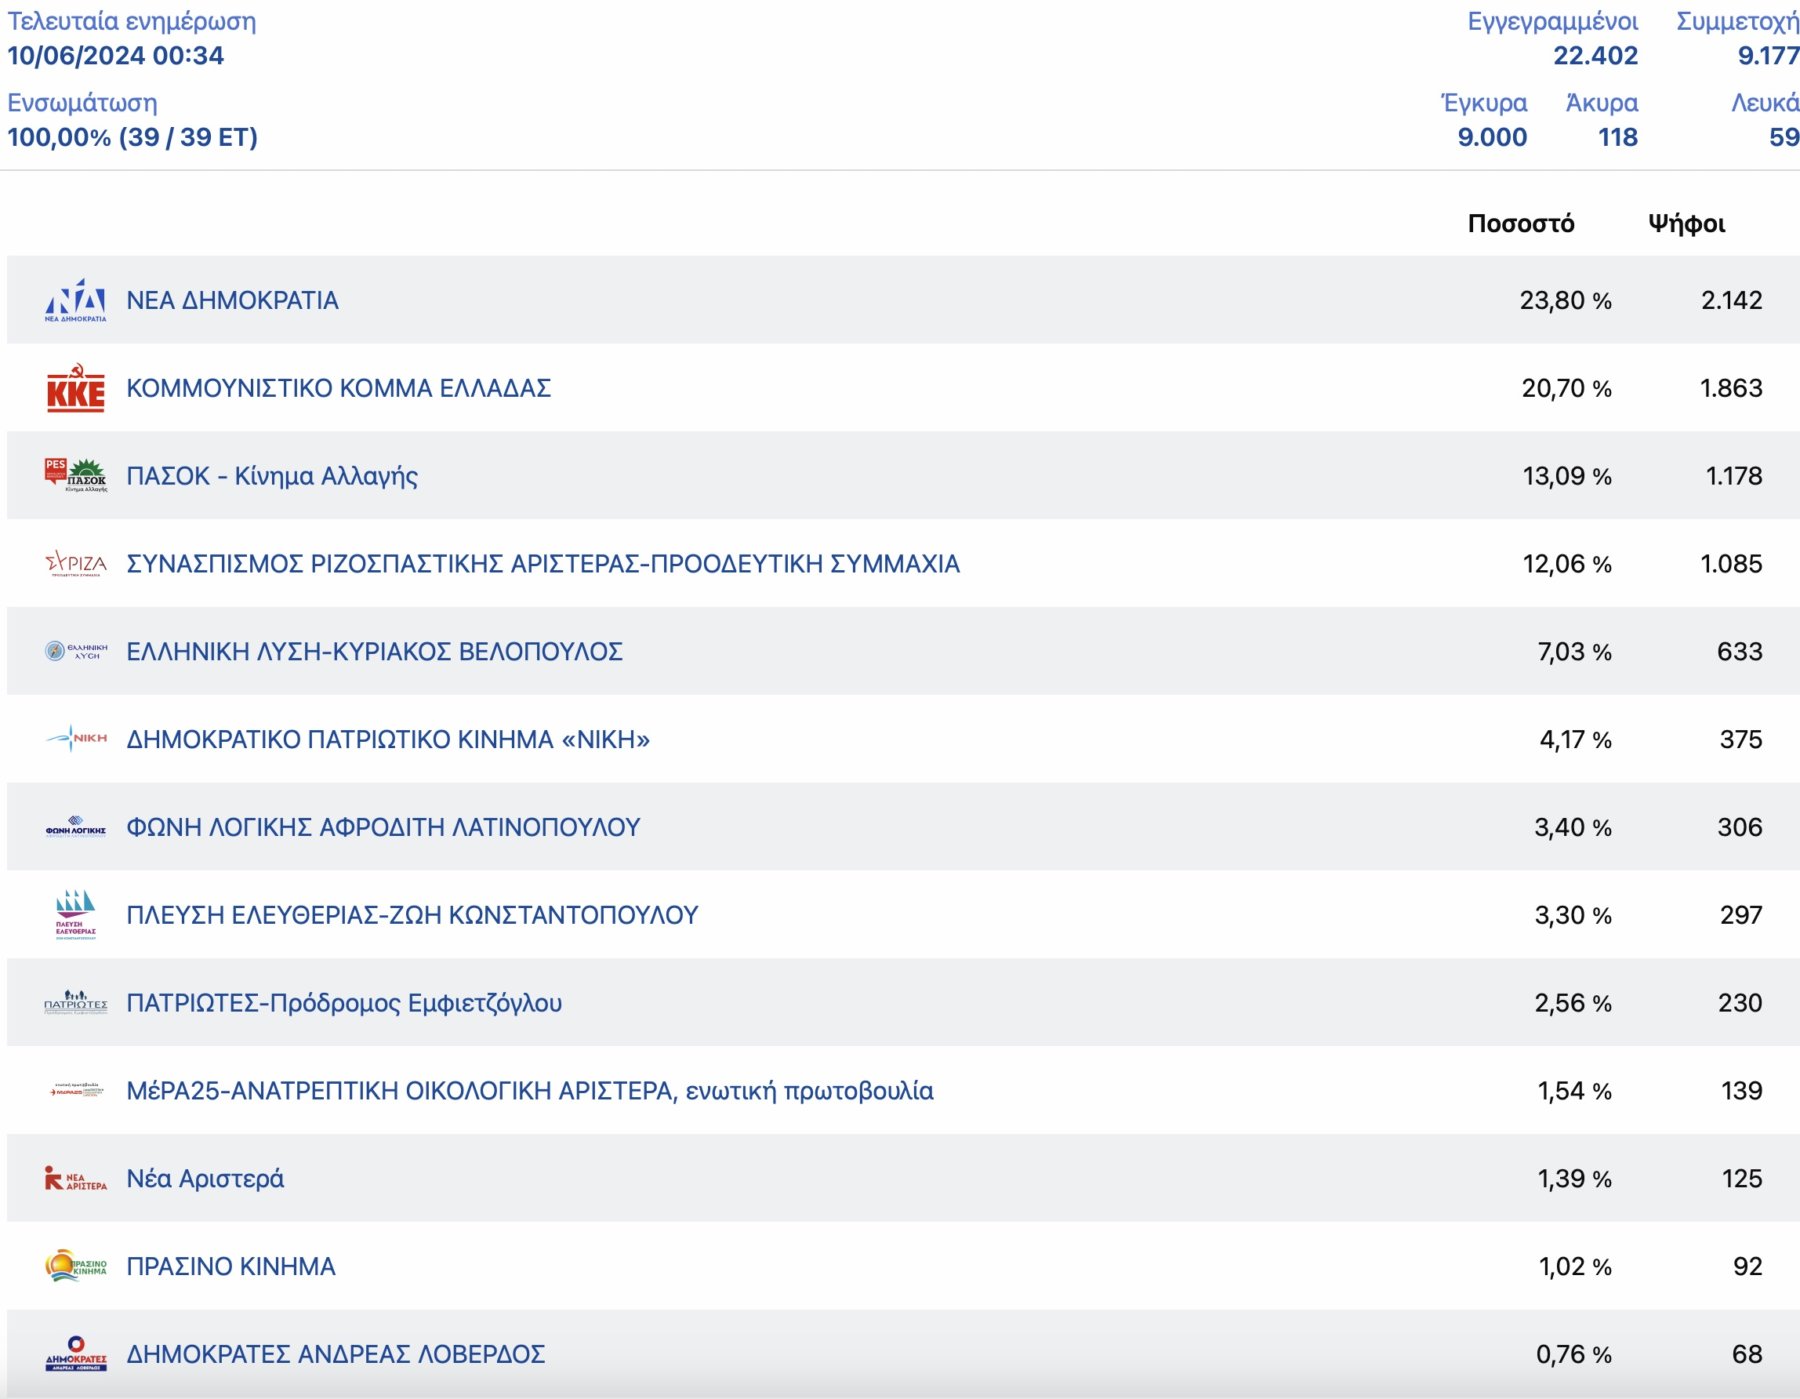Click the Έγκυρα 9.000 figure
This screenshot has width=1800, height=1399.
(1492, 137)
